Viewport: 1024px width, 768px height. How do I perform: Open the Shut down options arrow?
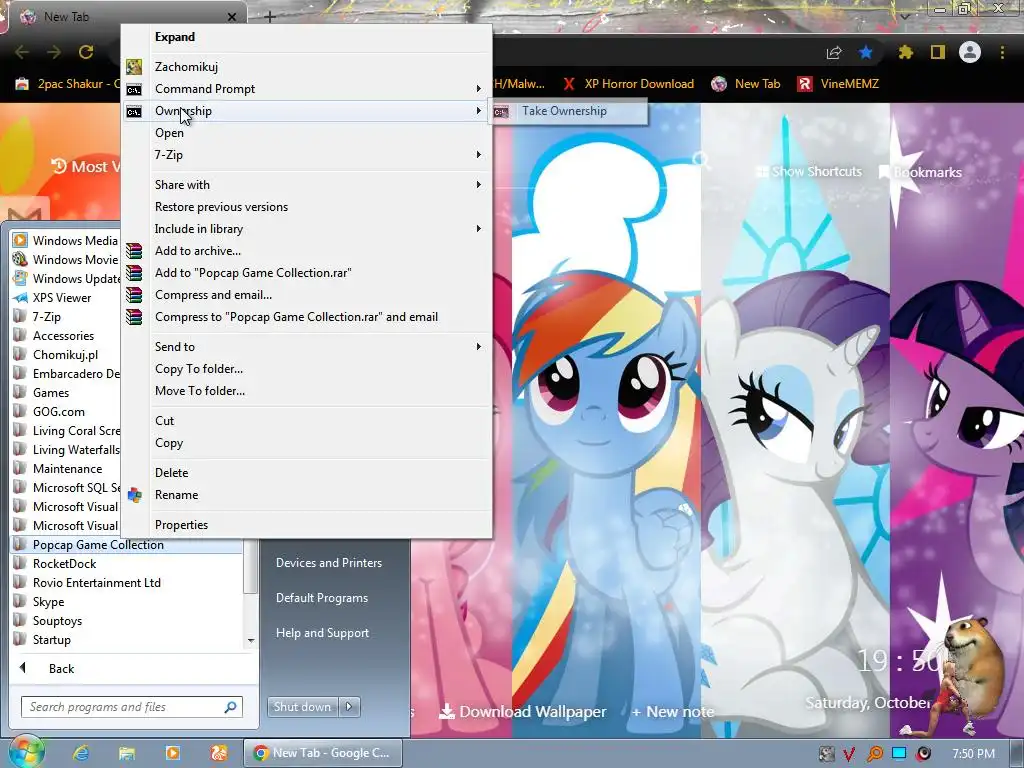click(x=349, y=707)
